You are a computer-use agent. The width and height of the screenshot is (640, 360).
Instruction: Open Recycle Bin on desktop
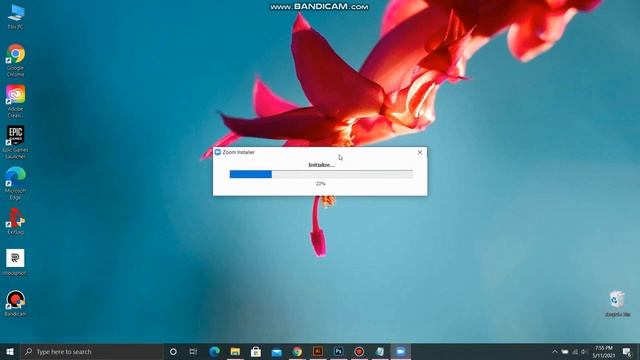point(617,303)
